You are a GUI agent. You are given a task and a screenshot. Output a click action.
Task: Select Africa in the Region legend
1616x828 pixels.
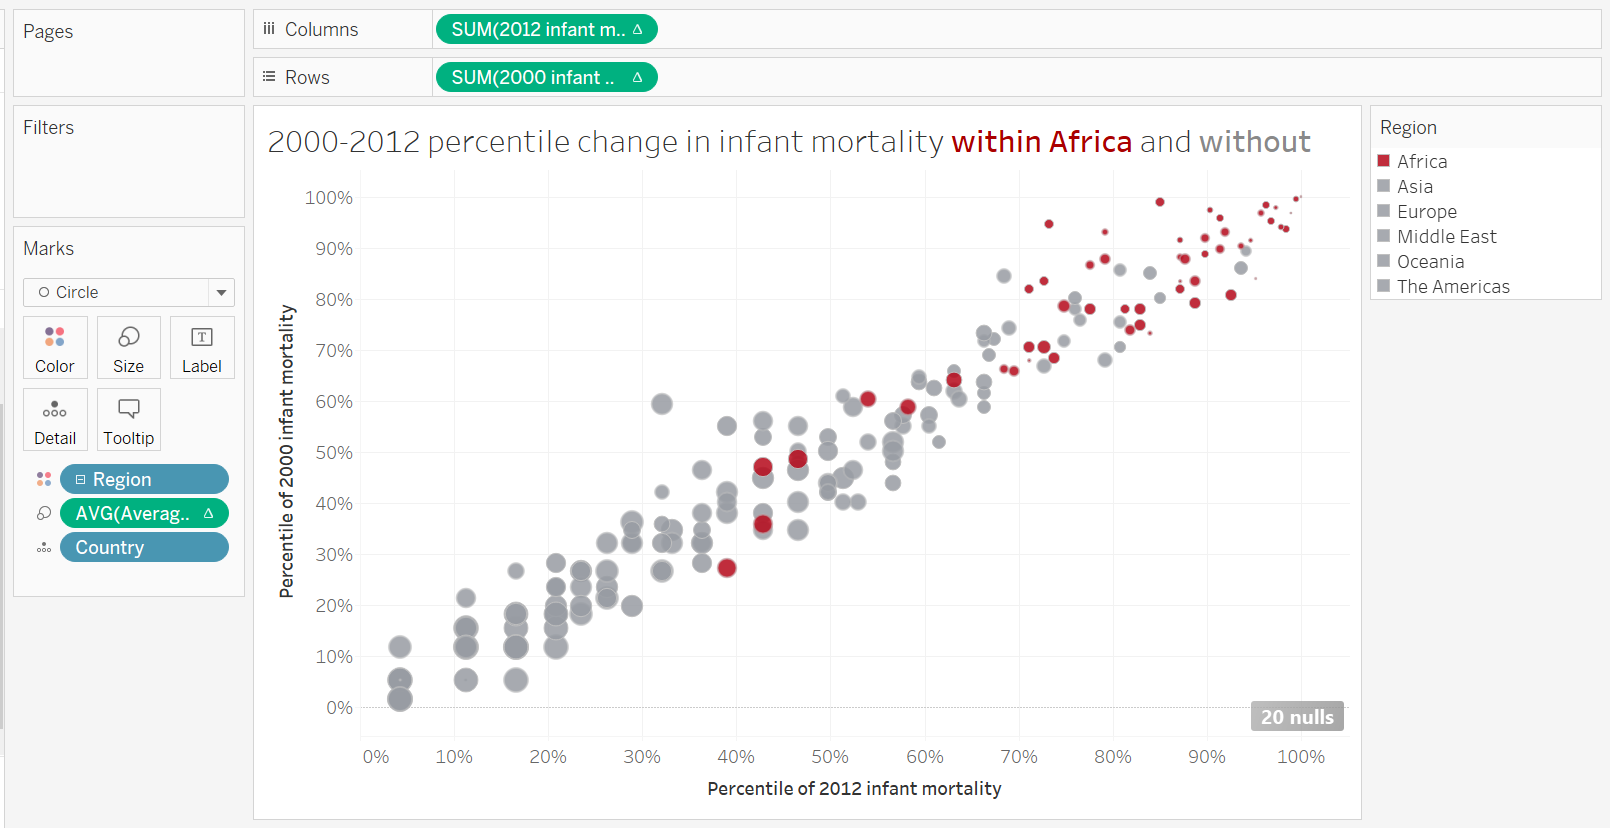tap(1420, 161)
